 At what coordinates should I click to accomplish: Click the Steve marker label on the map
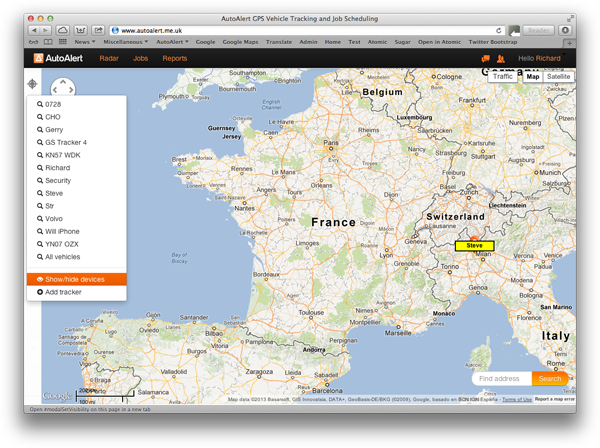click(x=474, y=246)
